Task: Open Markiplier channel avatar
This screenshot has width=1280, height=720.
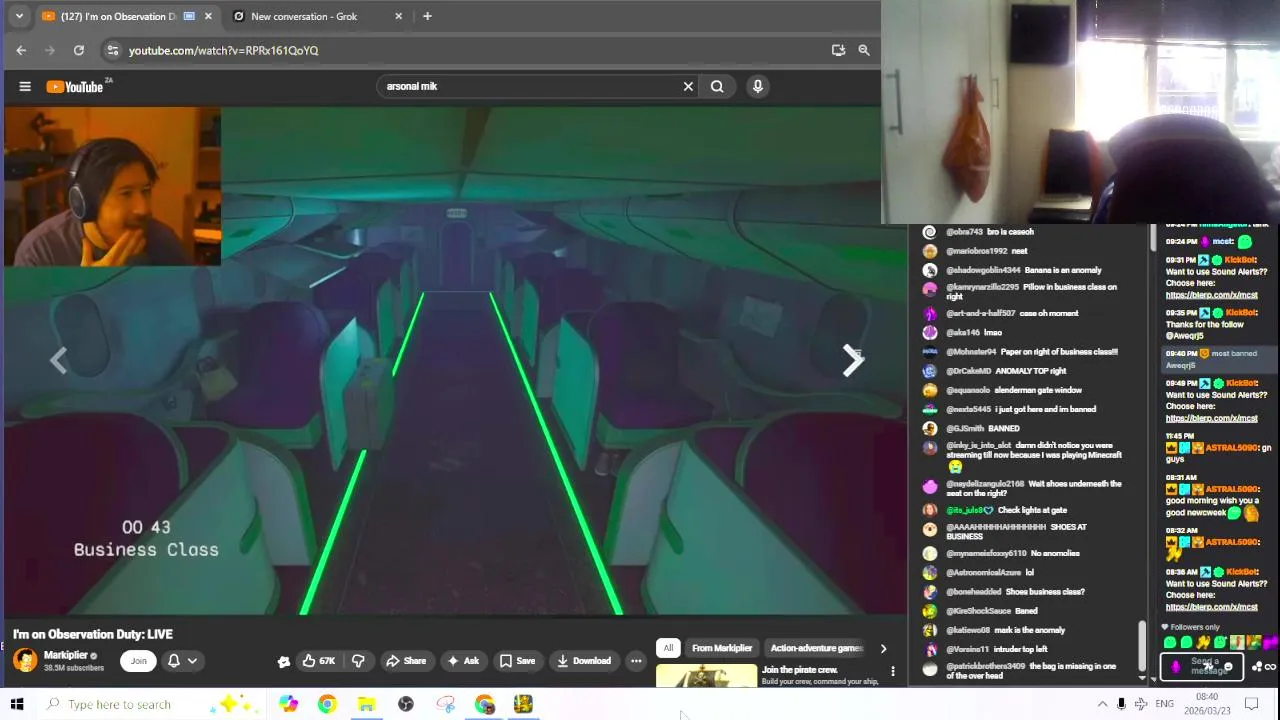Action: click(25, 660)
